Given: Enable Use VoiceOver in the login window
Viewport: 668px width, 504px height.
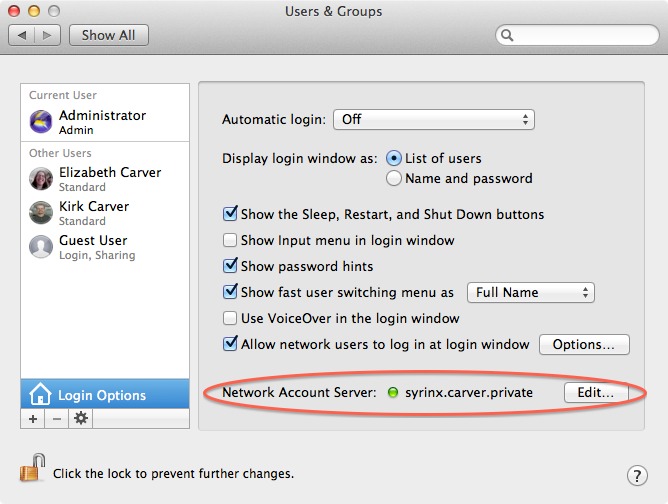Looking at the screenshot, I should [230, 318].
